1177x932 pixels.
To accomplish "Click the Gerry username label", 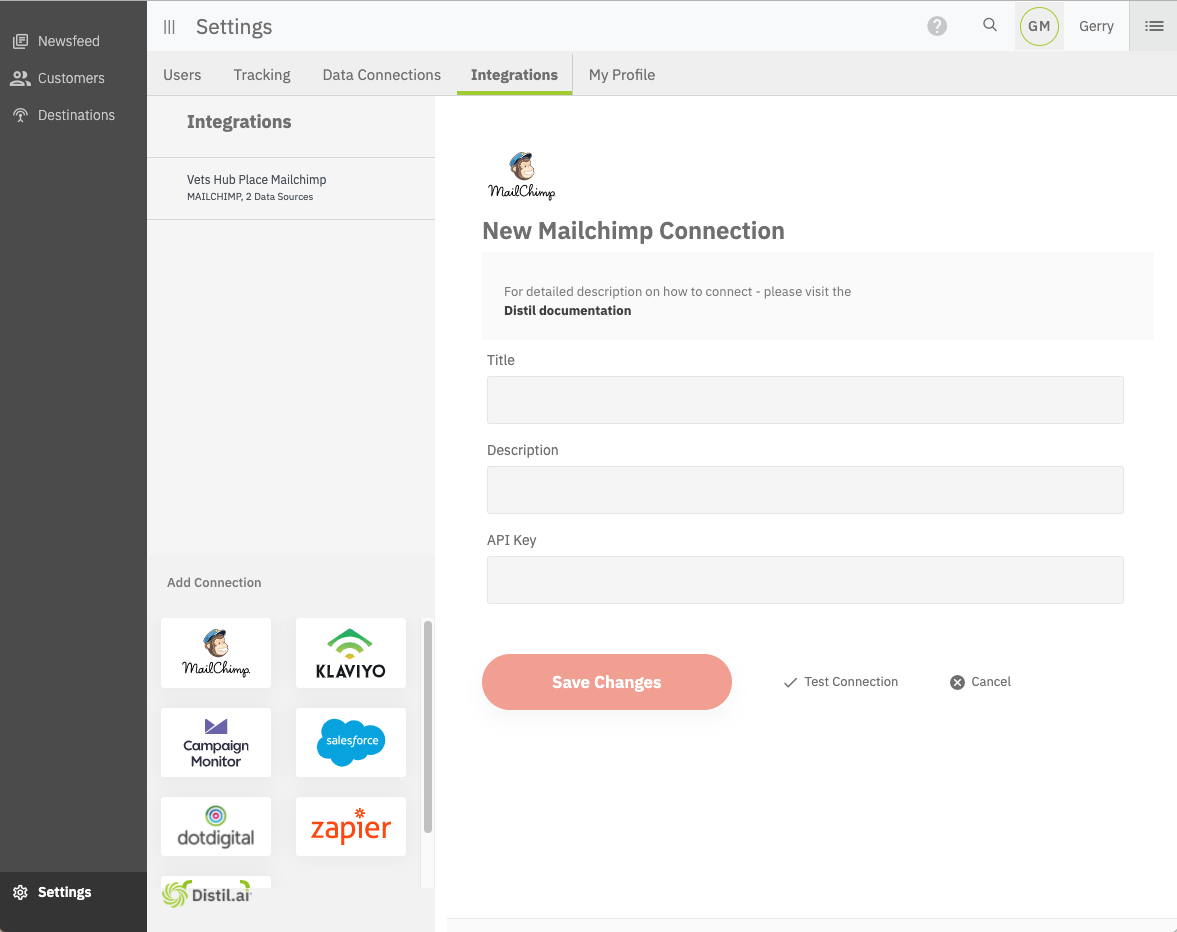I will coord(1096,26).
